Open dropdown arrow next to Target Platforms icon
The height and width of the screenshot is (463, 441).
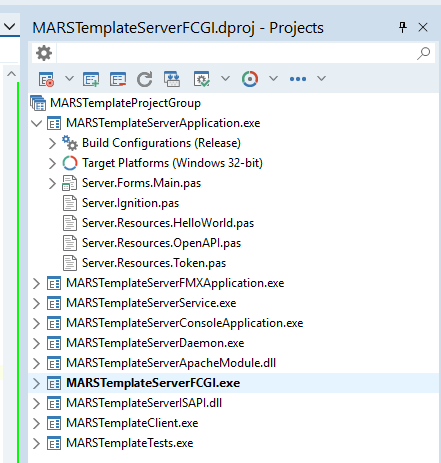tap(273, 79)
